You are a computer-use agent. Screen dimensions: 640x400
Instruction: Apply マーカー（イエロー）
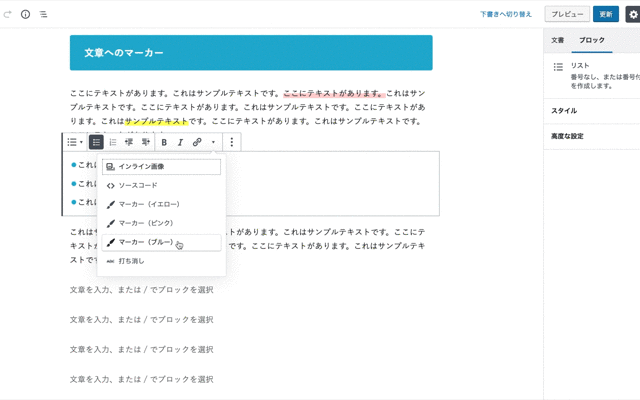click(x=161, y=204)
